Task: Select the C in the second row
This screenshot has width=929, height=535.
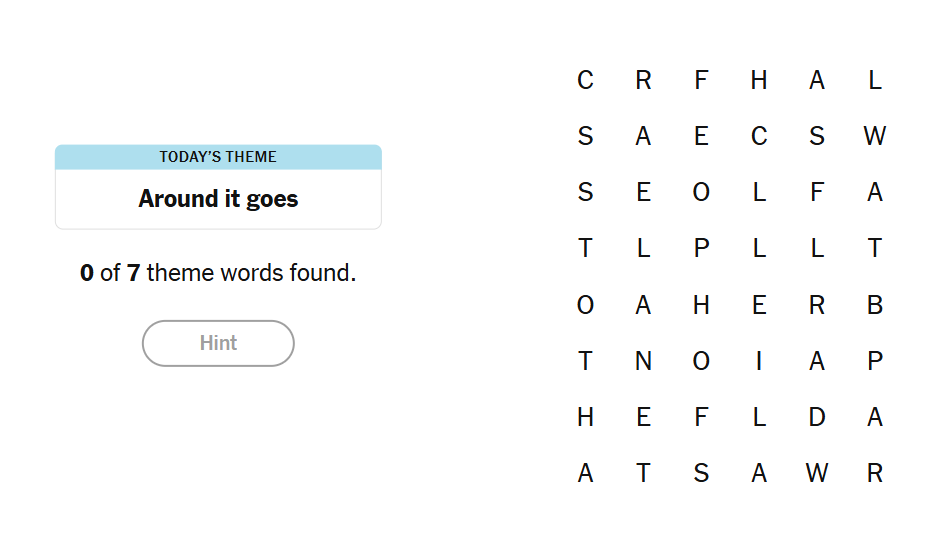Action: coord(759,137)
